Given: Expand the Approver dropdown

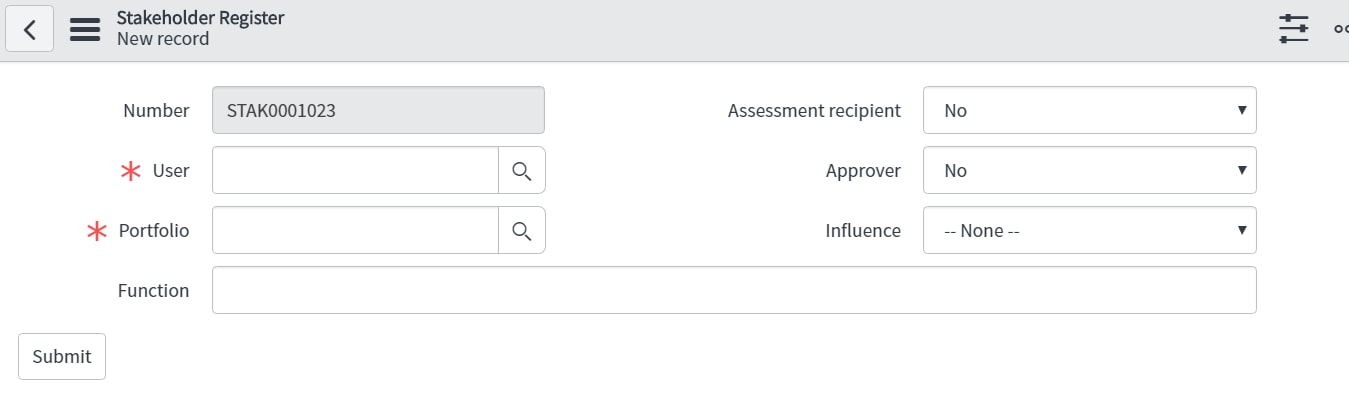Looking at the screenshot, I should tap(1089, 171).
